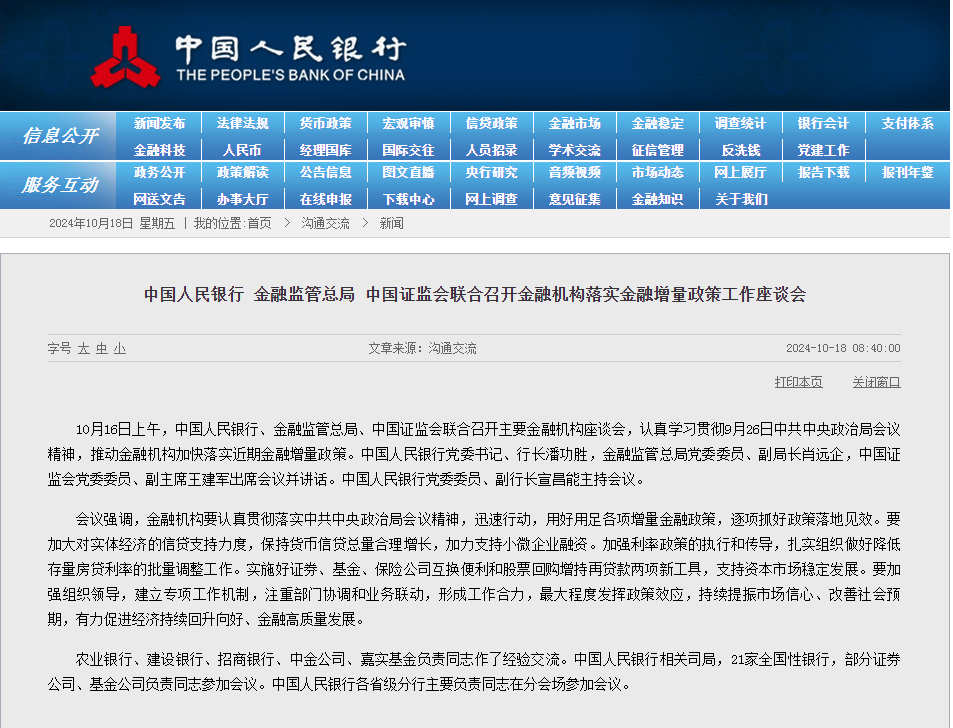This screenshot has height=728, width=953.
Task: Click the People's Bank of China red logo
Action: click(125, 57)
